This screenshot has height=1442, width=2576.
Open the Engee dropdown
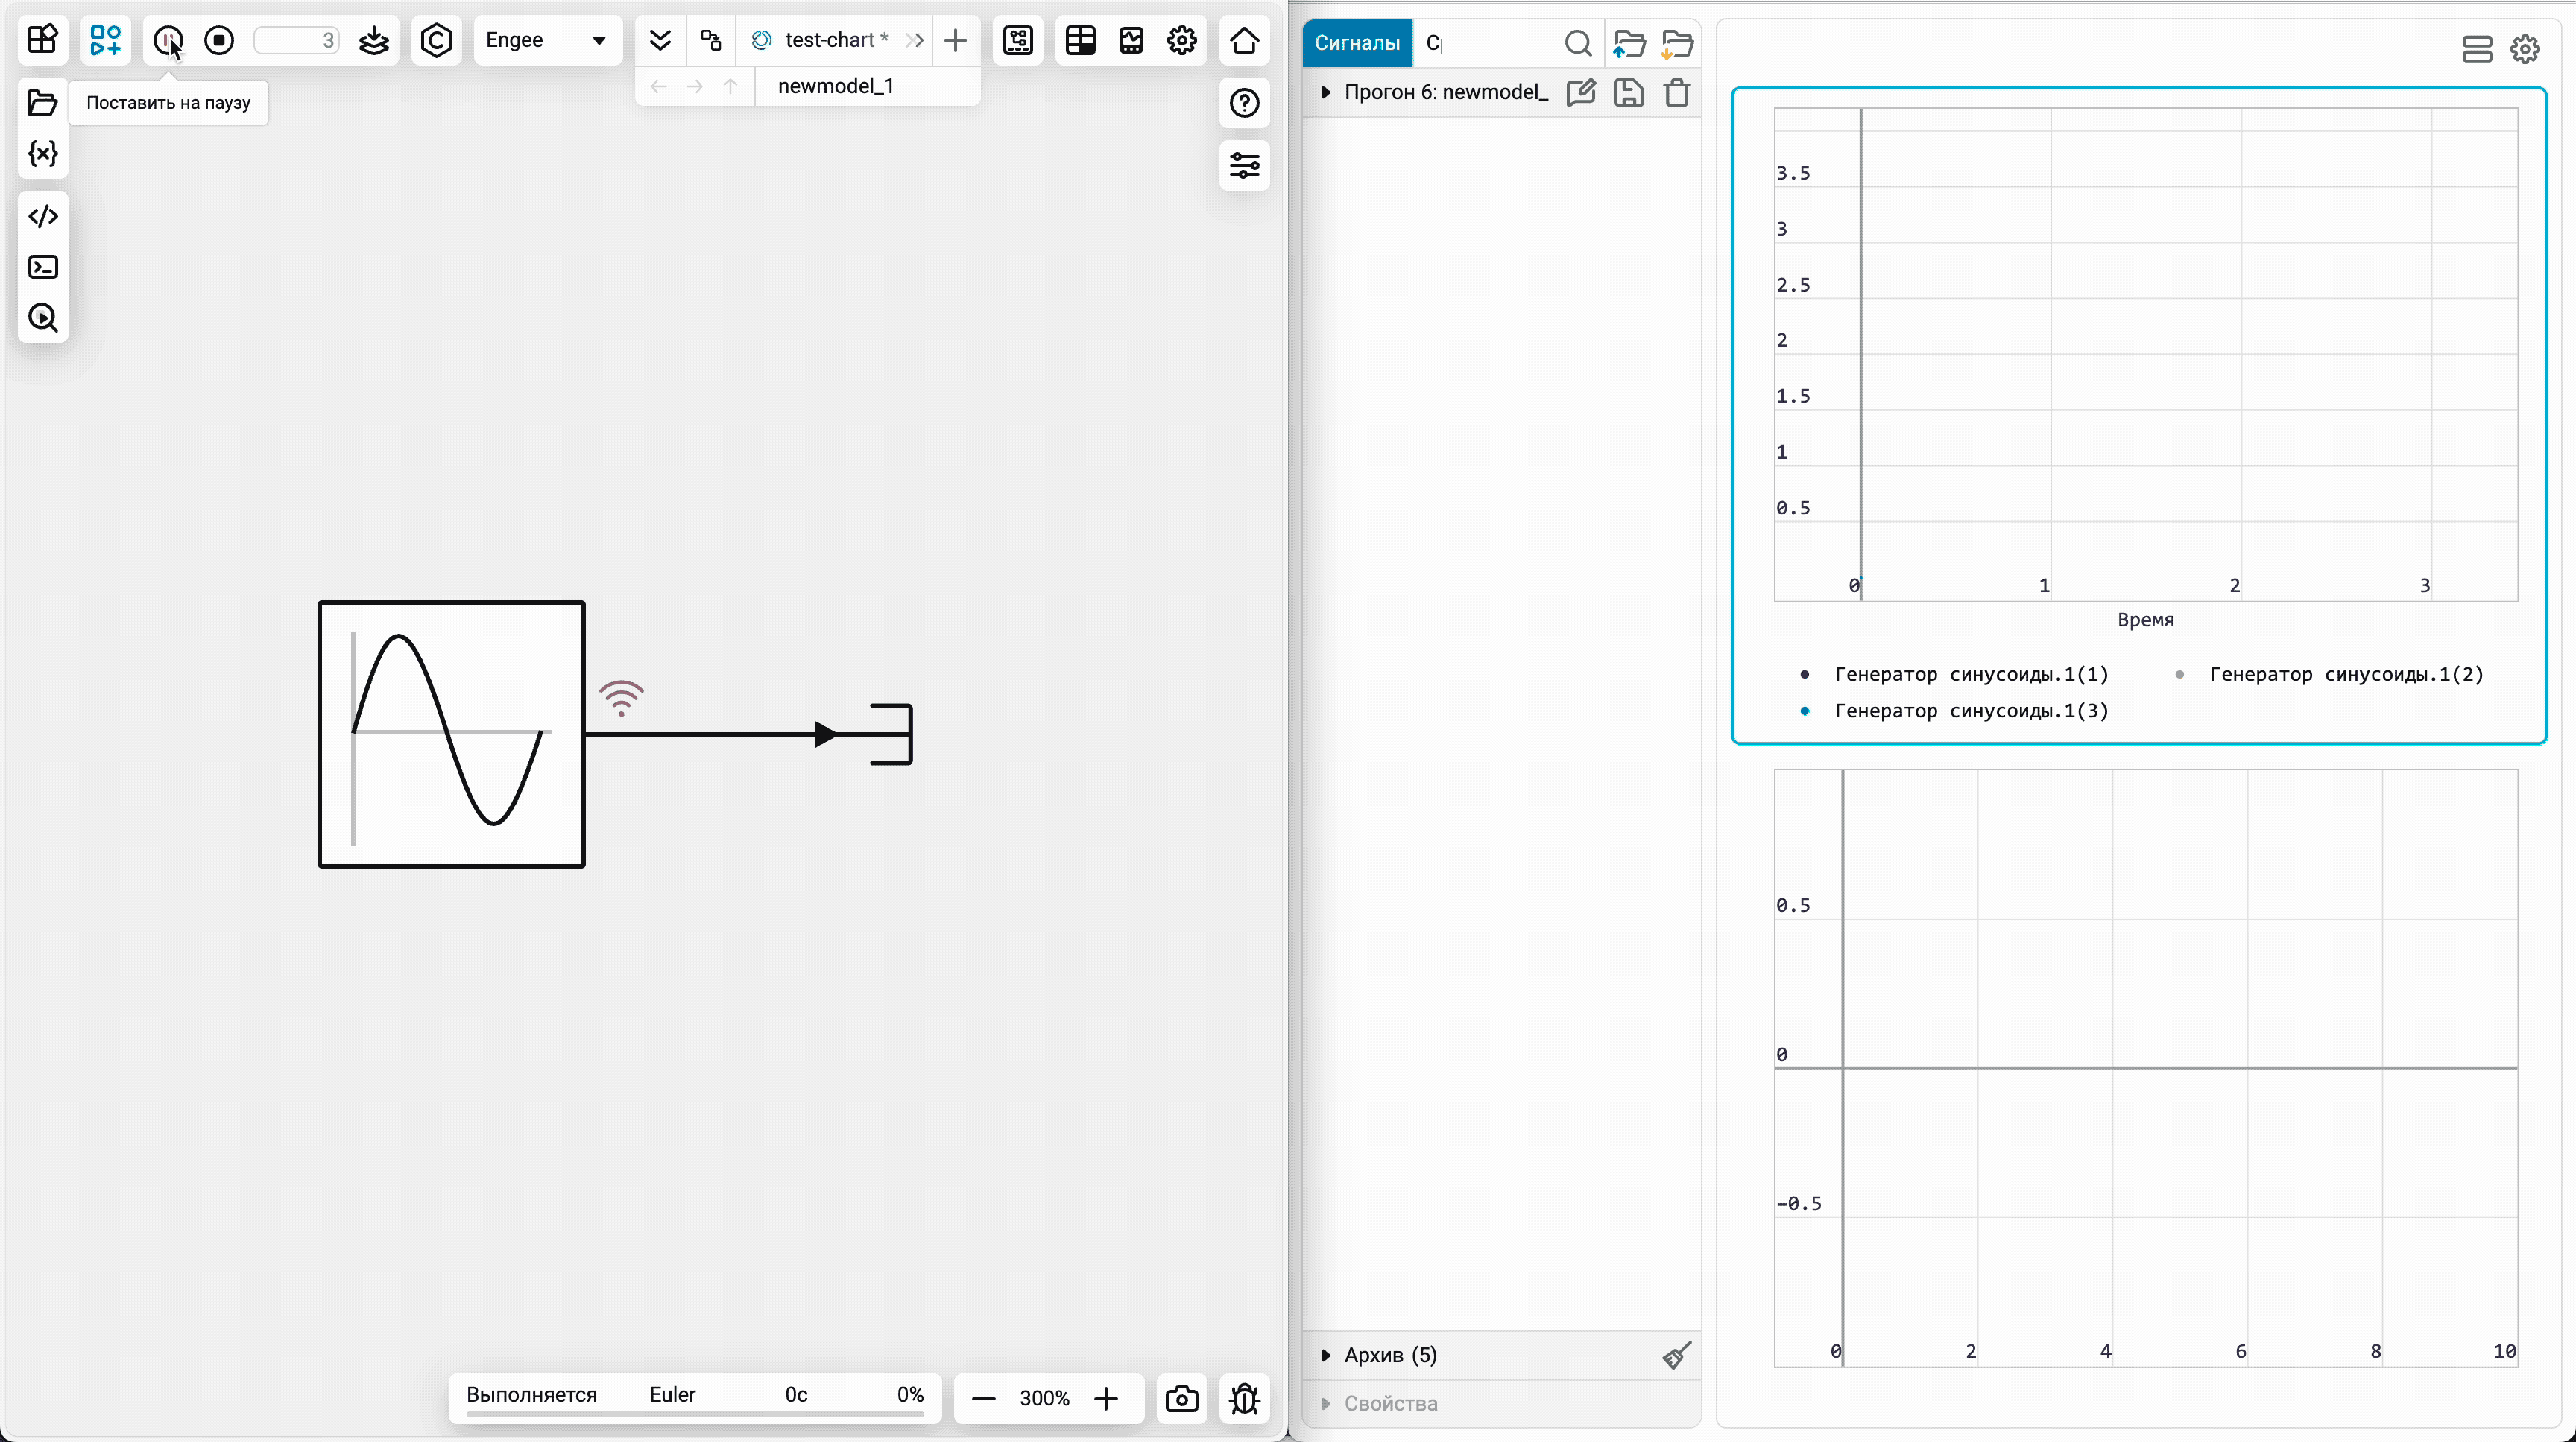point(547,40)
